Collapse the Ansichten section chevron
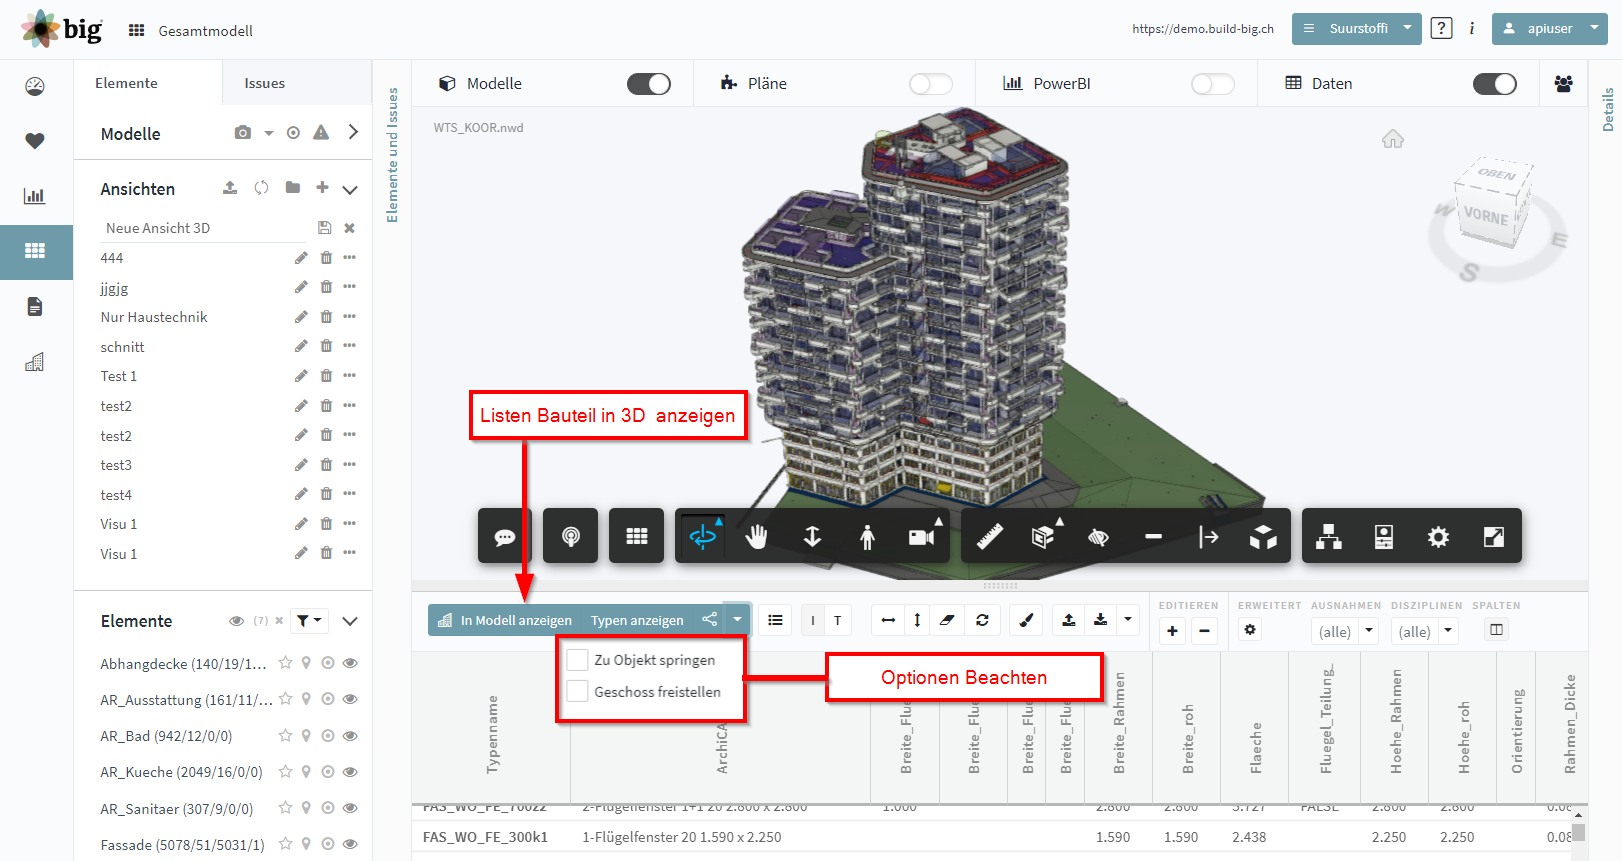 click(x=350, y=189)
